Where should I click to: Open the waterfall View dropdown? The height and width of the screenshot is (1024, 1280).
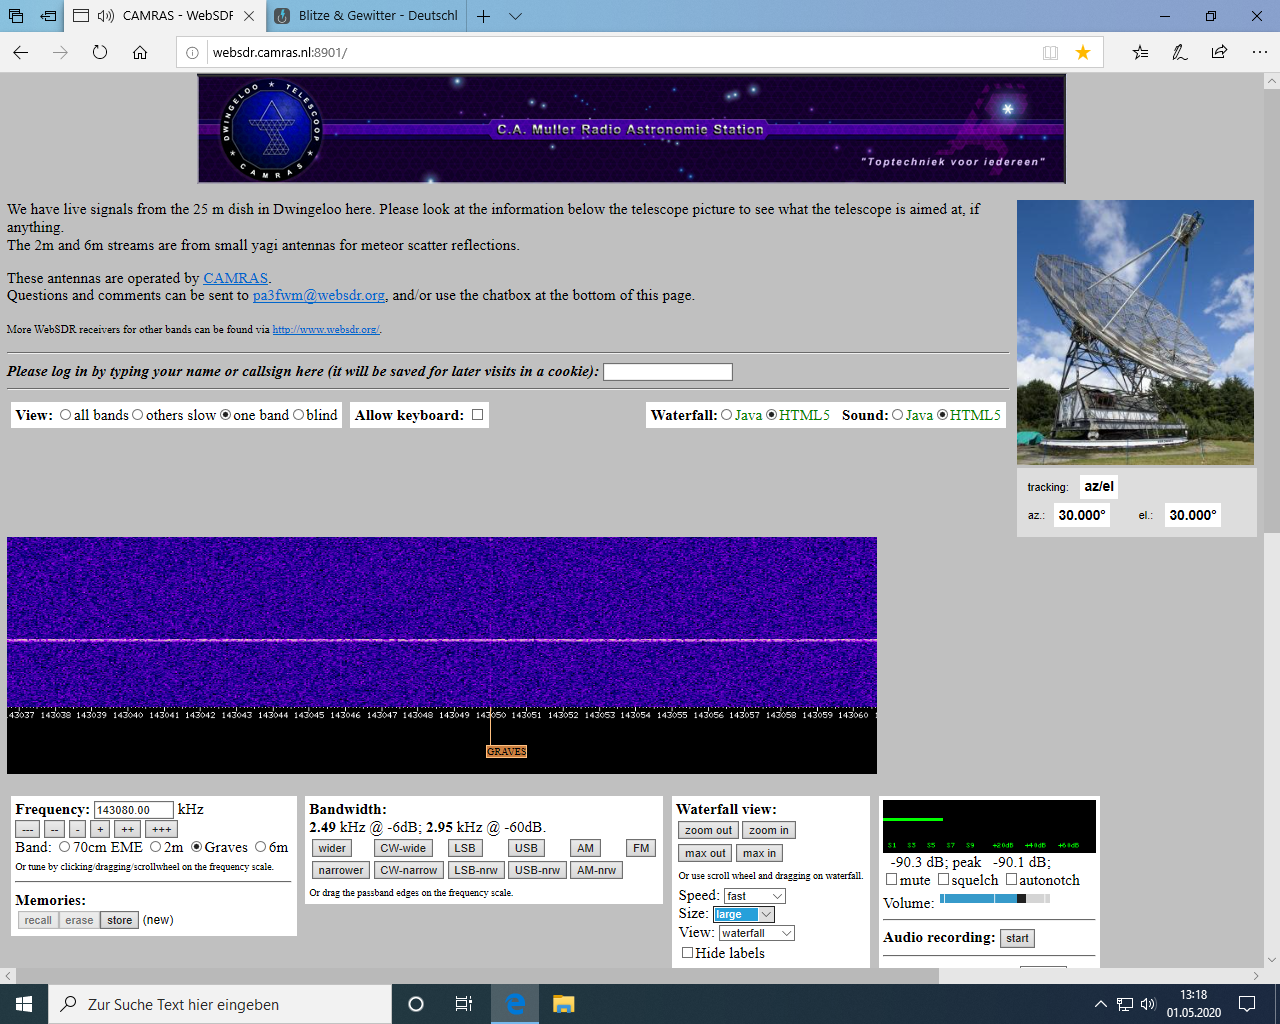(757, 933)
